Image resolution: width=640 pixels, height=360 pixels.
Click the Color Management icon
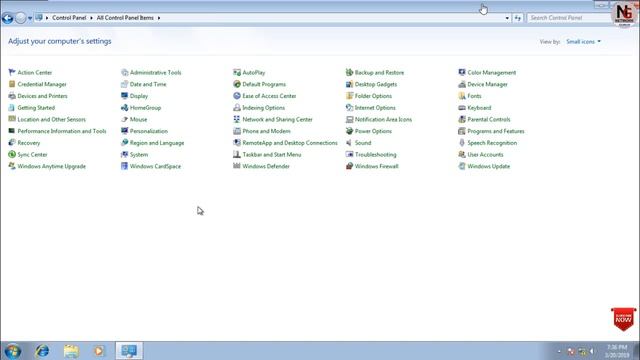click(462, 72)
